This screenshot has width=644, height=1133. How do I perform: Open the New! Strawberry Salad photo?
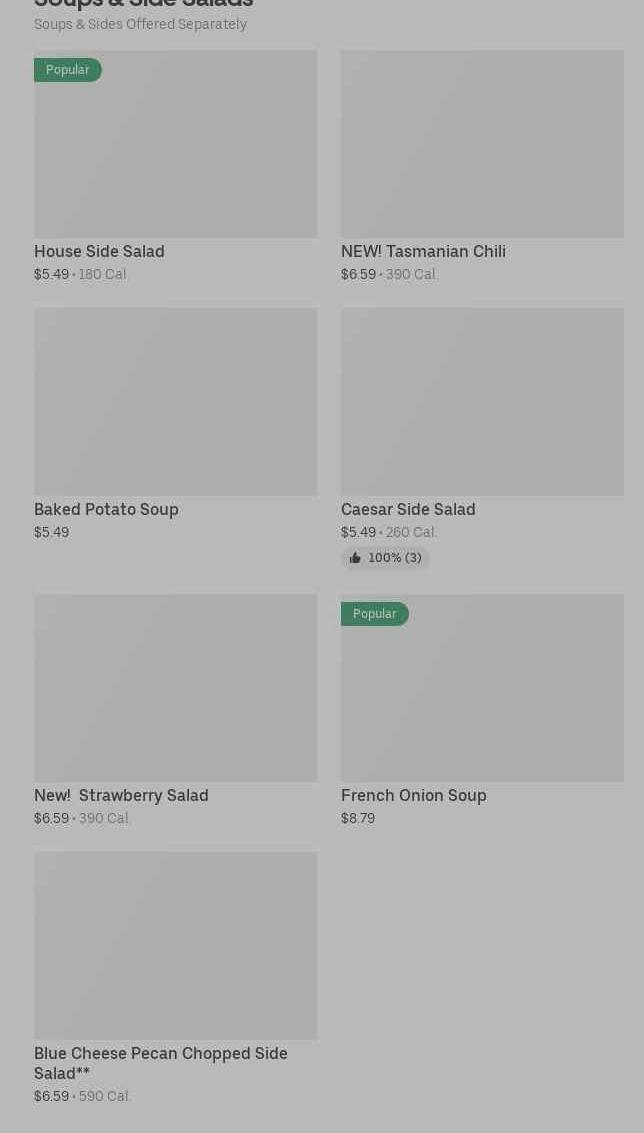[175, 688]
